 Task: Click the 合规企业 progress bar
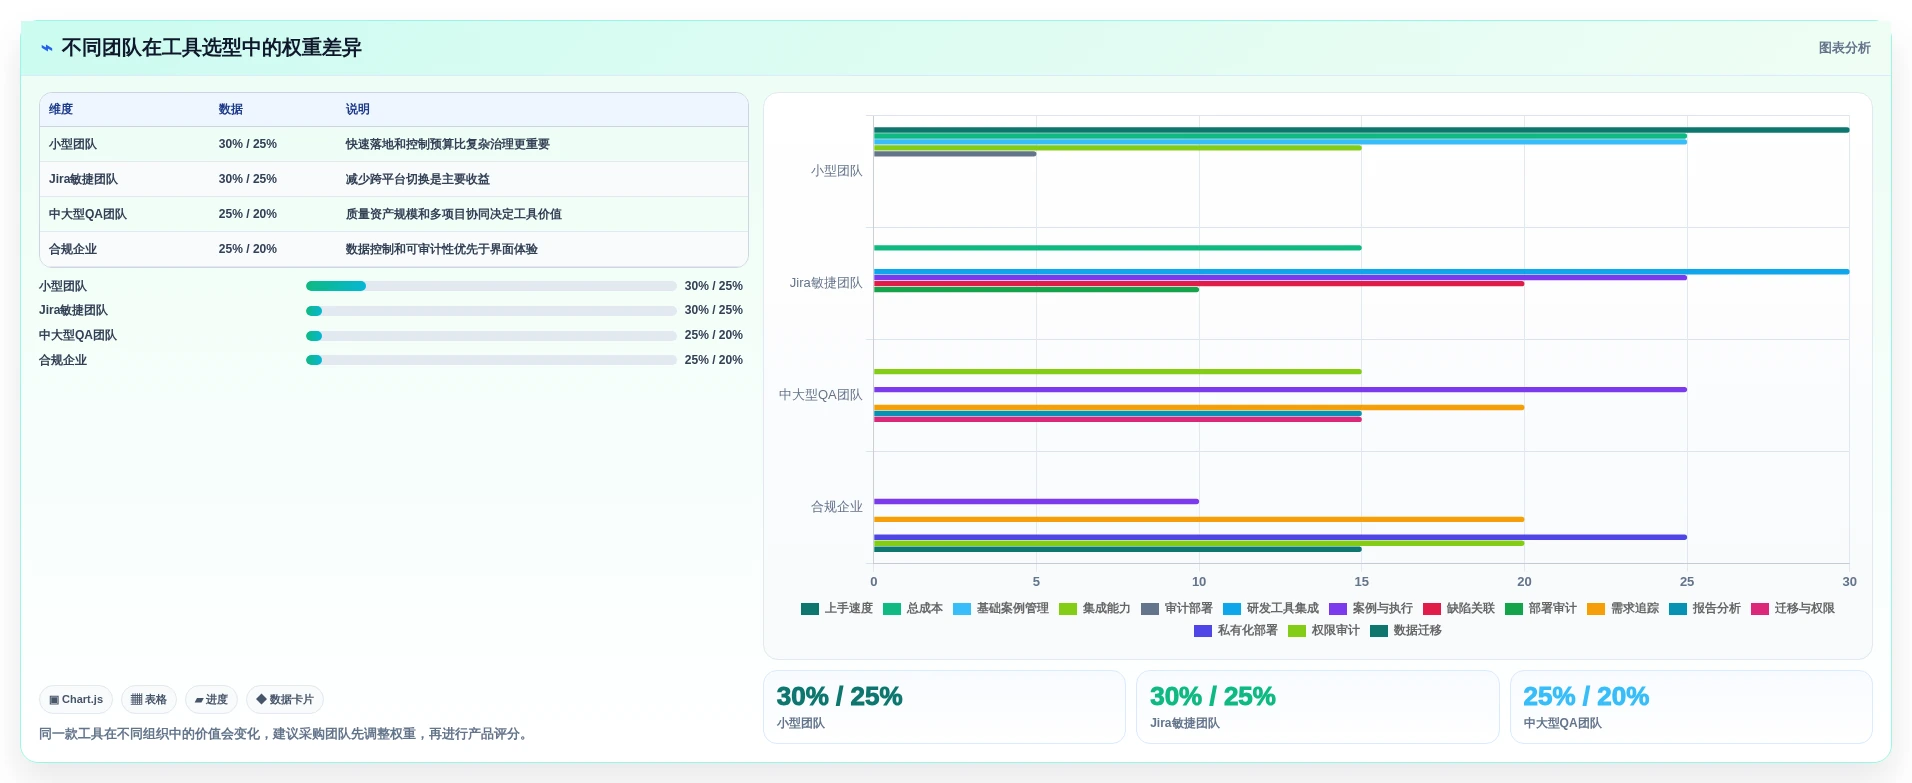pyautogui.click(x=491, y=360)
